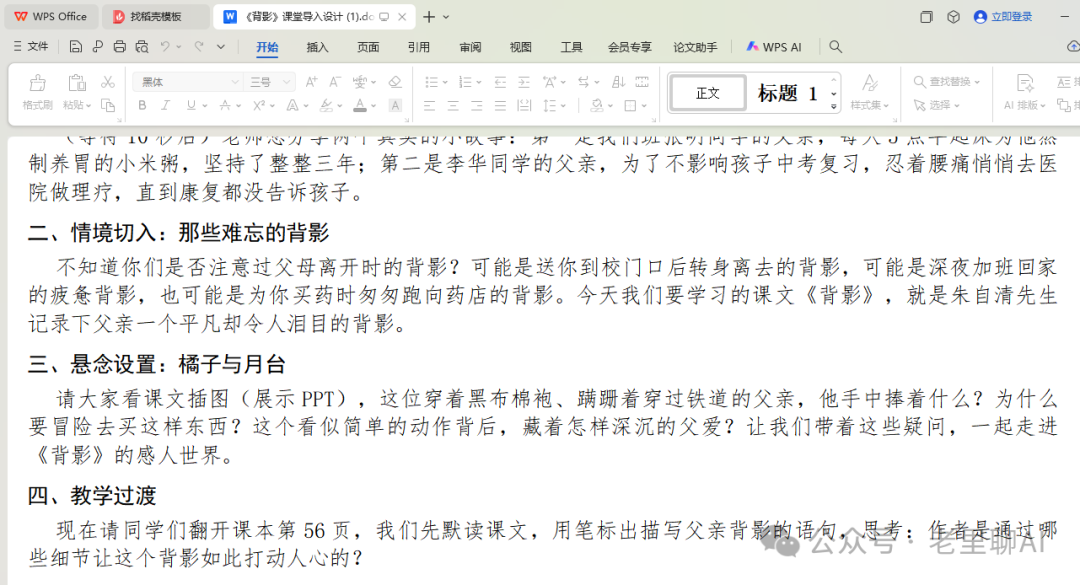Select the Format Painter (格式刷) tool

tap(37, 92)
